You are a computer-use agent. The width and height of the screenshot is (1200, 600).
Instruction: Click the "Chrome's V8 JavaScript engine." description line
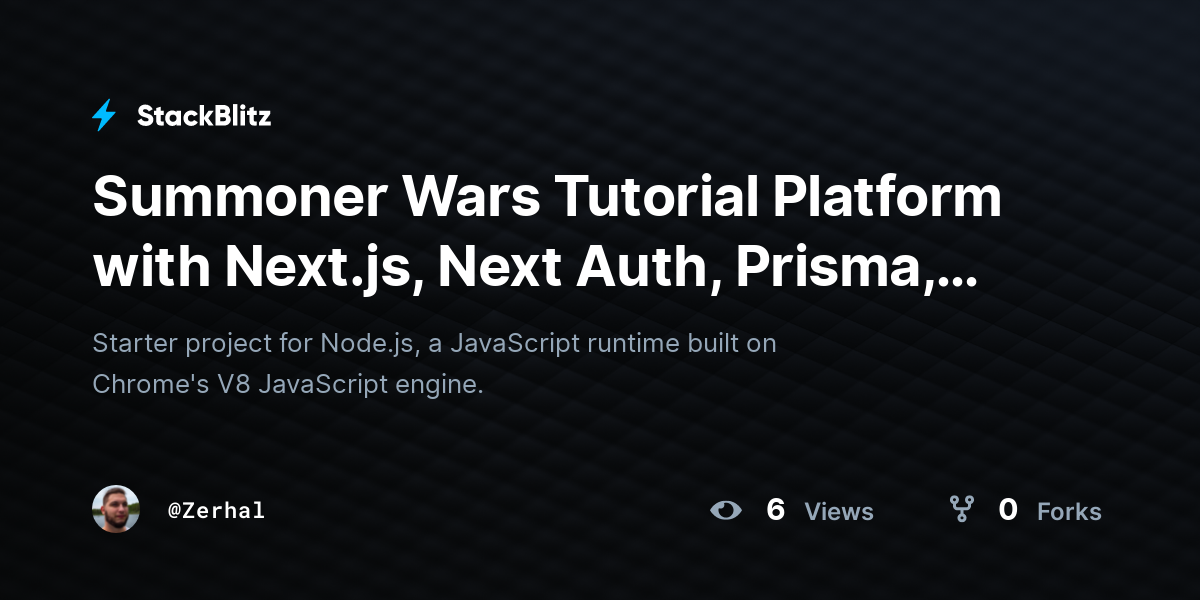pos(288,384)
